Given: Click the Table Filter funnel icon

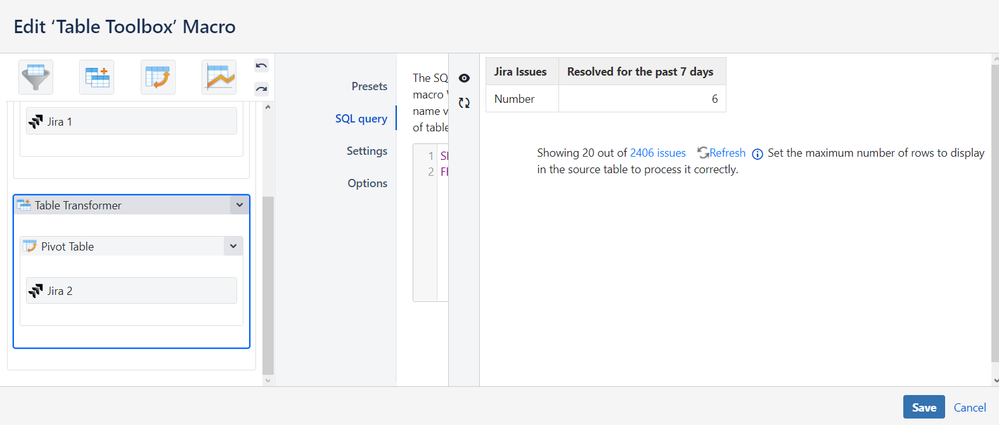Looking at the screenshot, I should pyautogui.click(x=37, y=76).
